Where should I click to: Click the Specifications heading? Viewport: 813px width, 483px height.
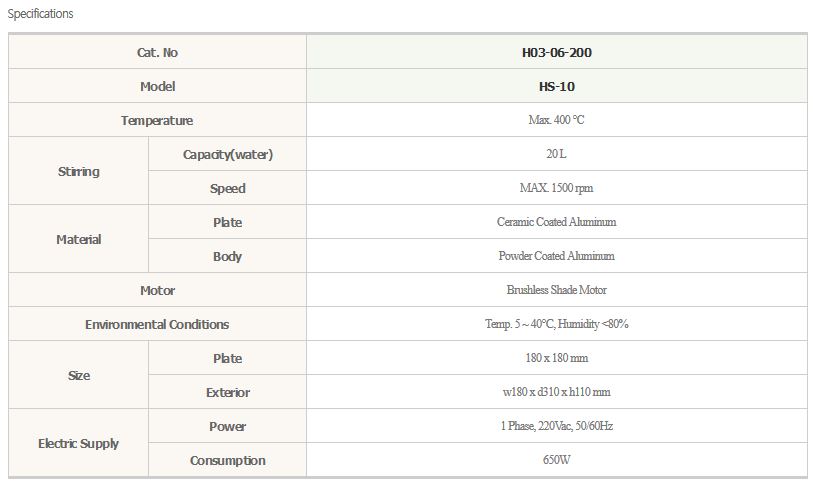point(40,14)
